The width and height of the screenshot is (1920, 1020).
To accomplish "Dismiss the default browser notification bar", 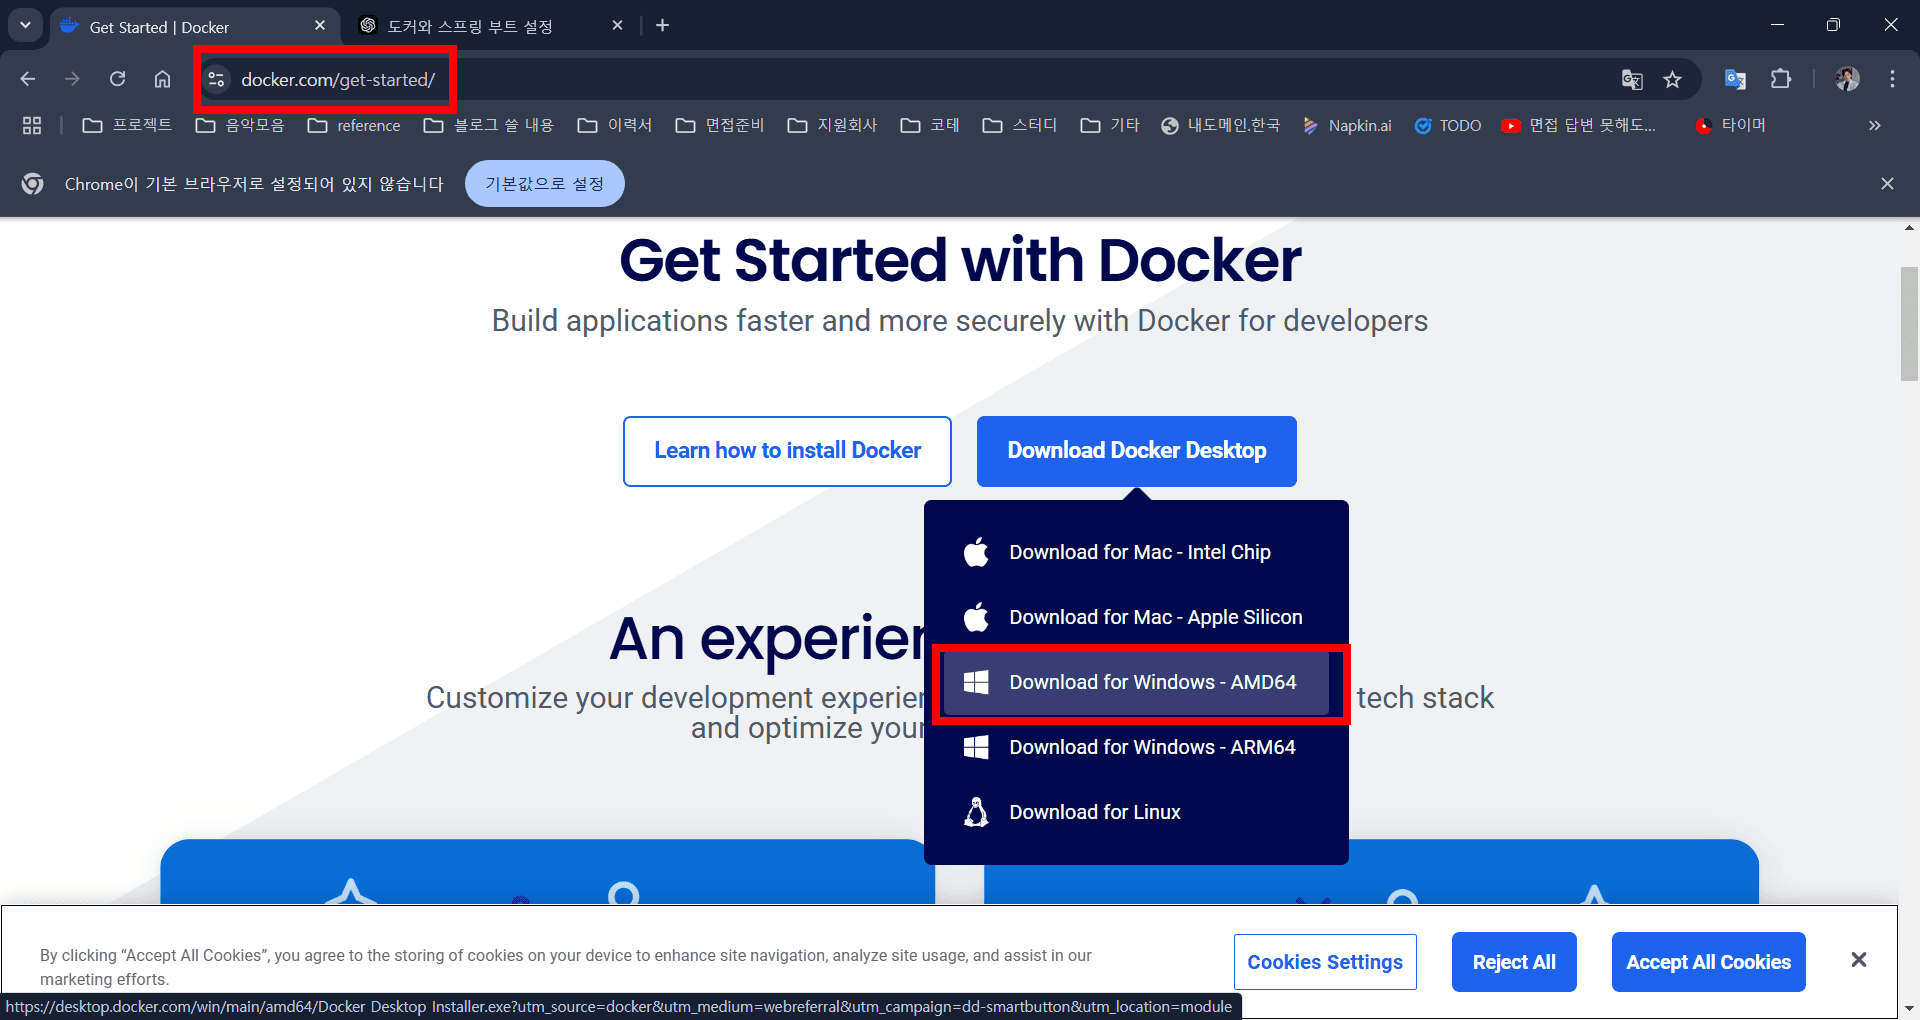I will [x=1887, y=184].
